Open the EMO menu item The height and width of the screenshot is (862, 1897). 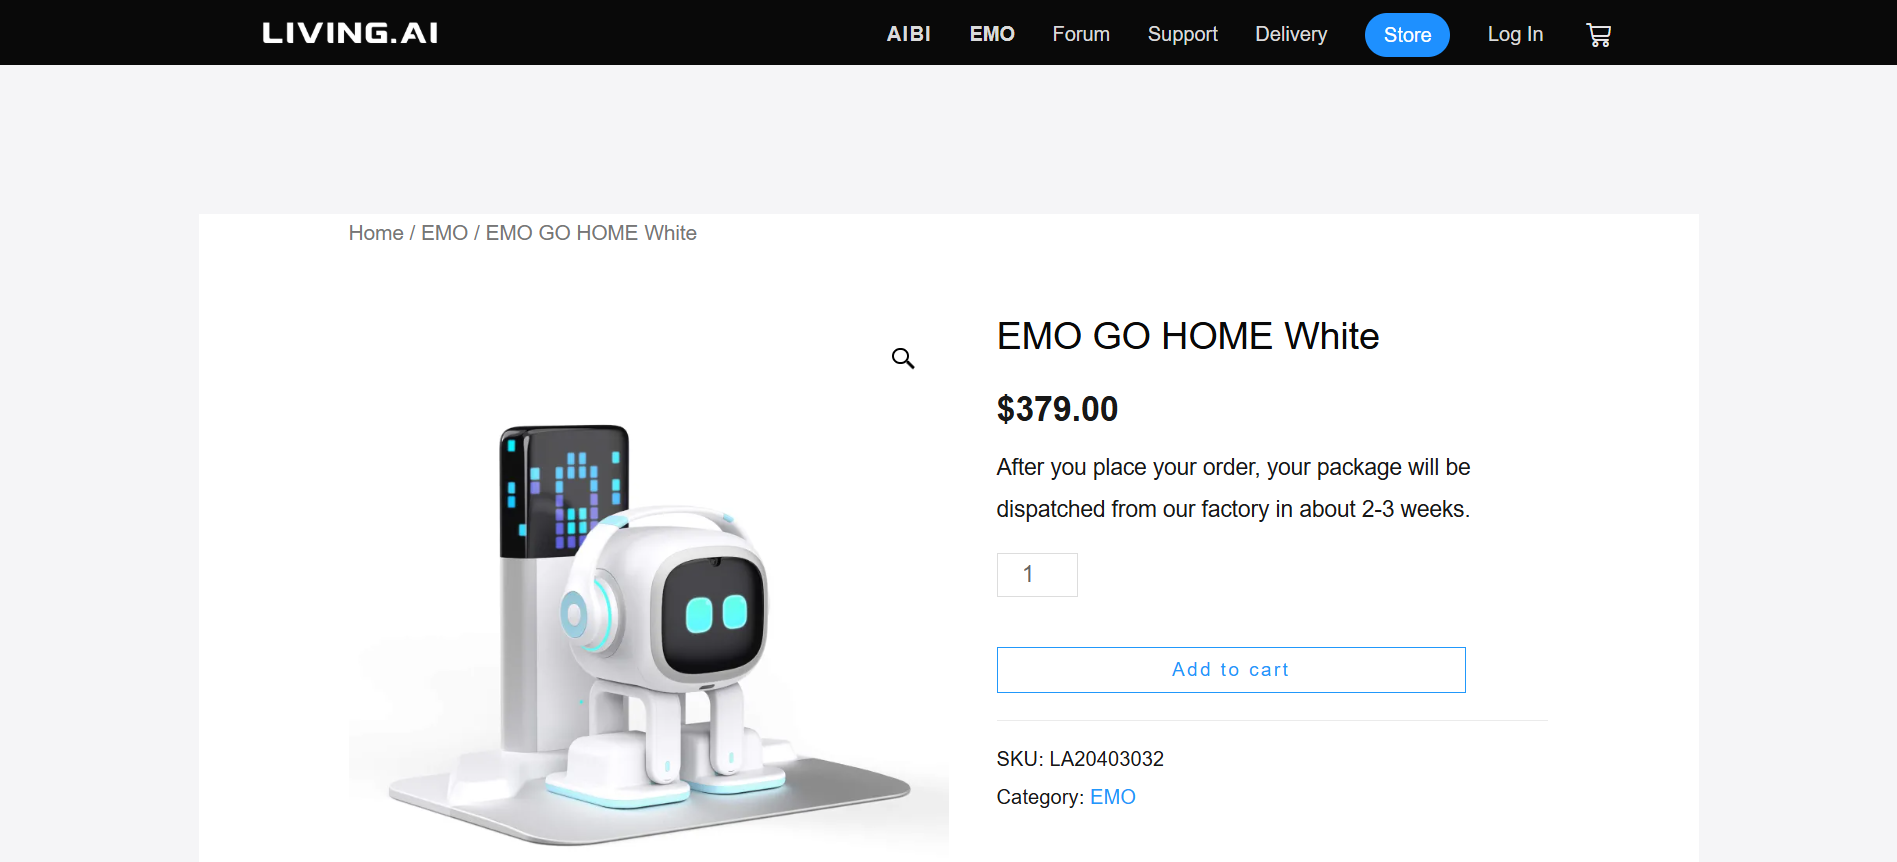992,34
